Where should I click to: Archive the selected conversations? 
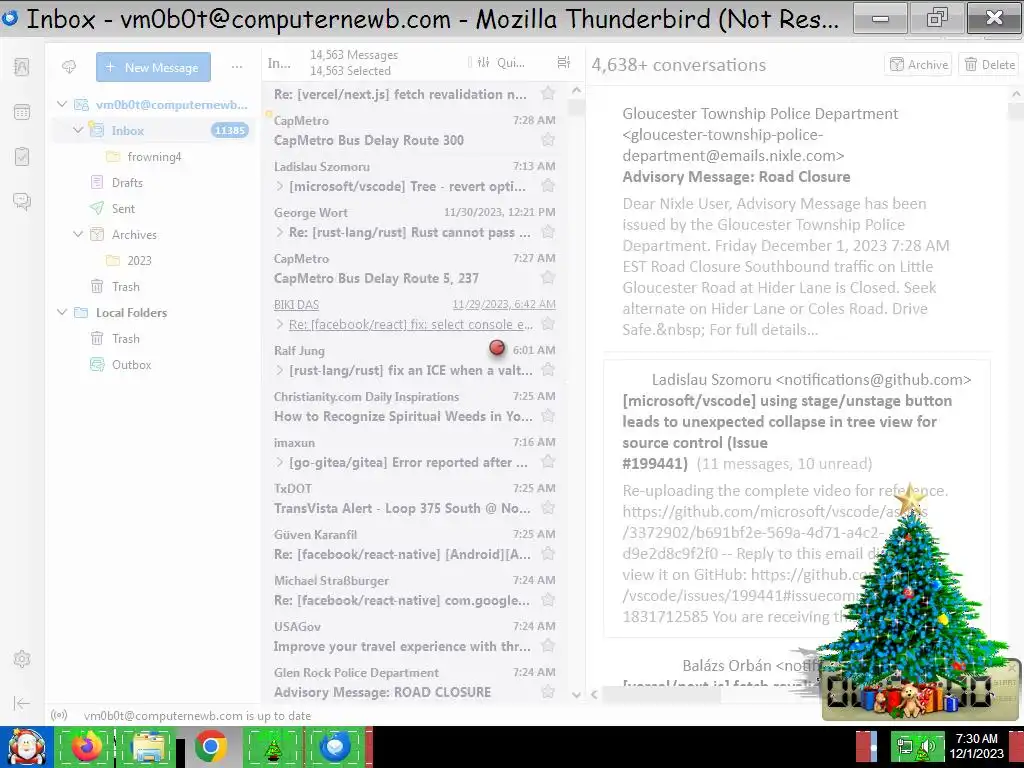click(x=919, y=64)
